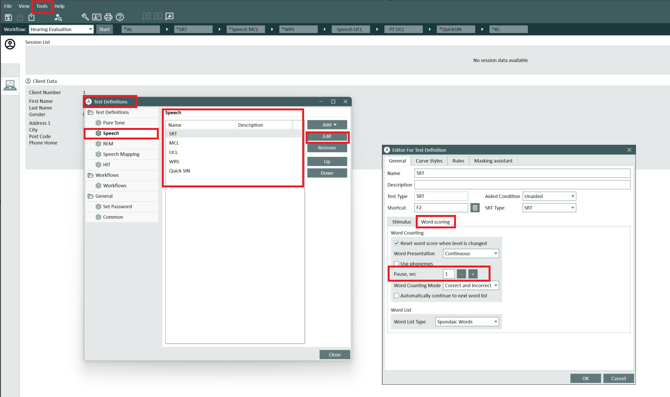This screenshot has width=670, height=397.
Task: Collapse the General tree folder
Action: [91, 196]
